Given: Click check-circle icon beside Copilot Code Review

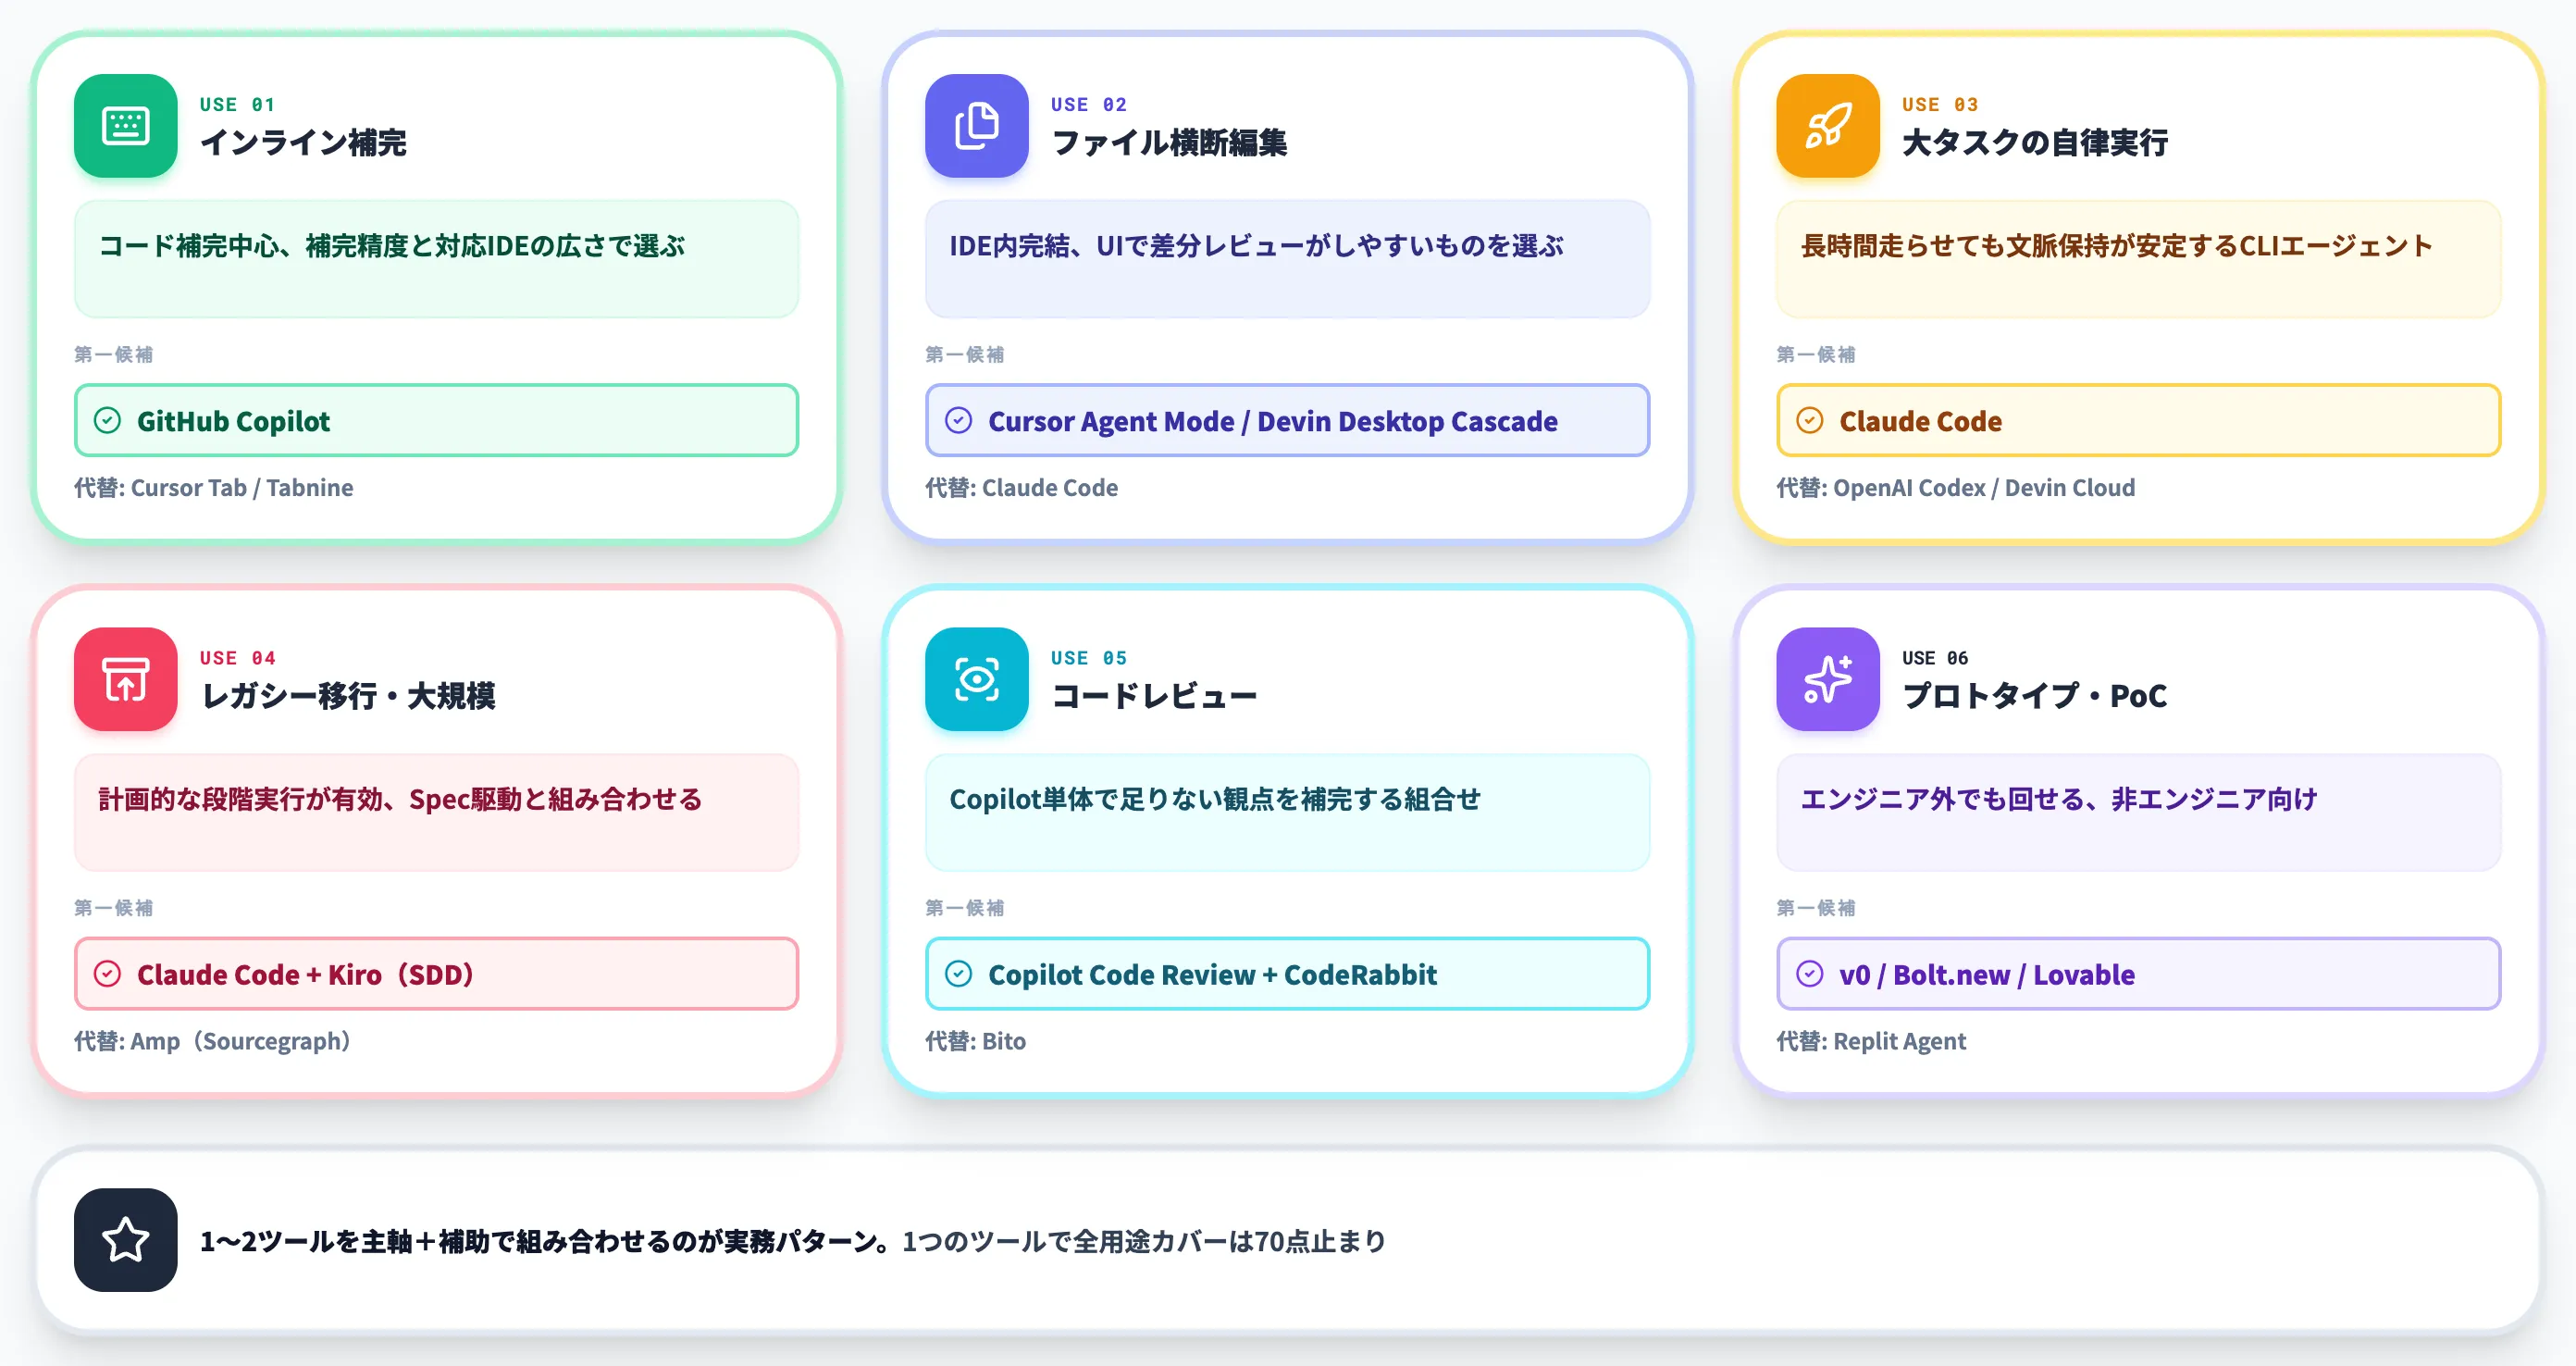Looking at the screenshot, I should point(958,973).
